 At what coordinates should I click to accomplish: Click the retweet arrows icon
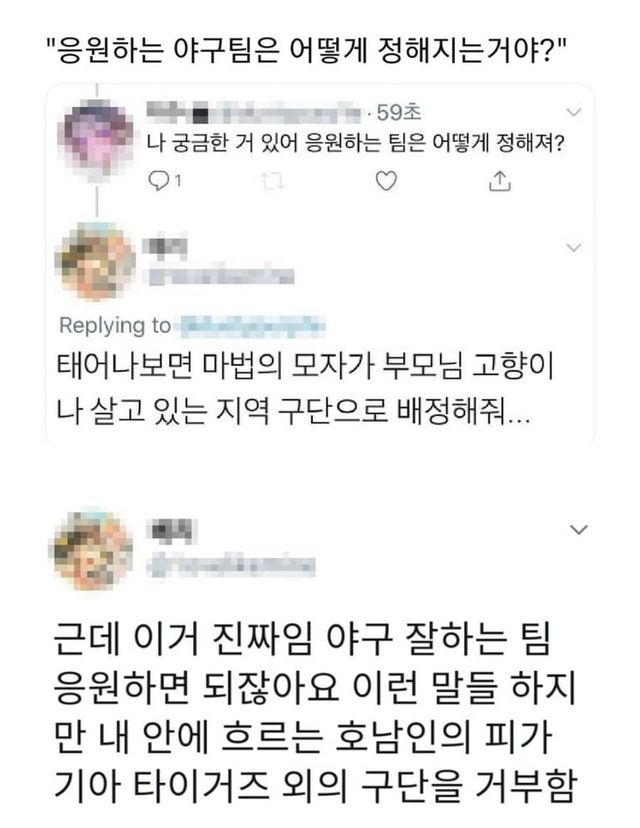click(x=273, y=181)
